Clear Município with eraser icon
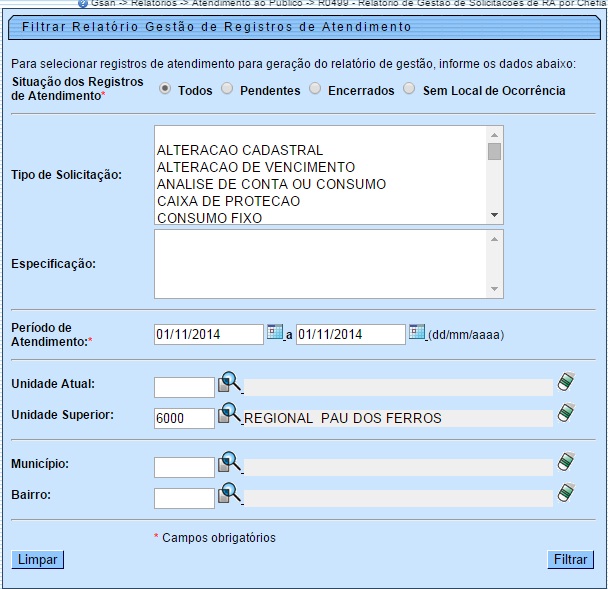Image resolution: width=608 pixels, height=589 pixels. click(566, 461)
